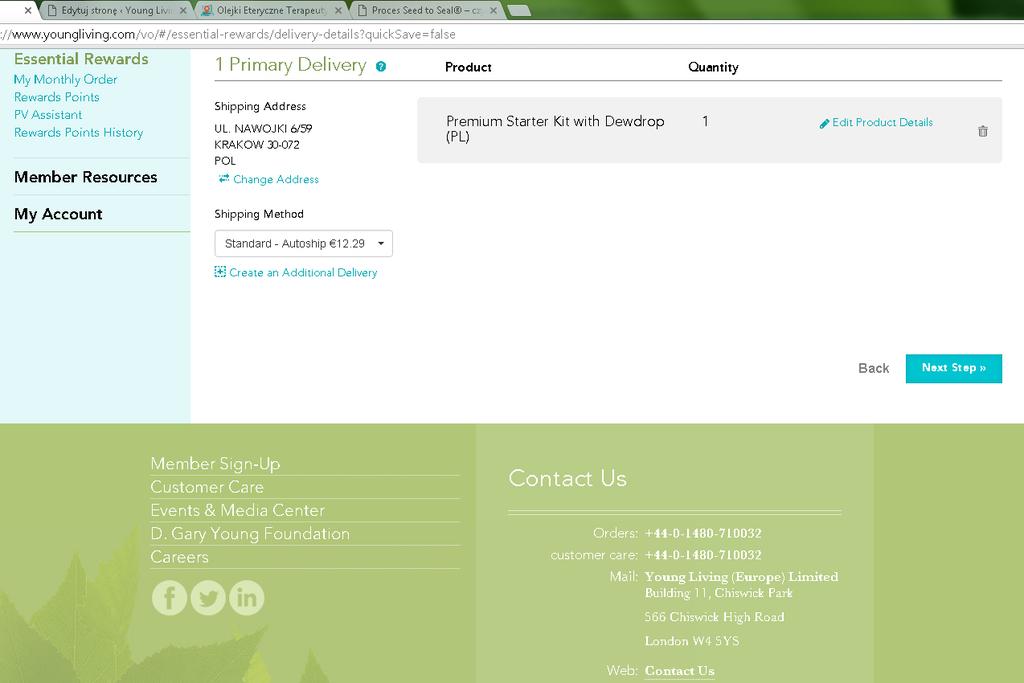
Task: Open Careers footer link
Action: coord(179,557)
